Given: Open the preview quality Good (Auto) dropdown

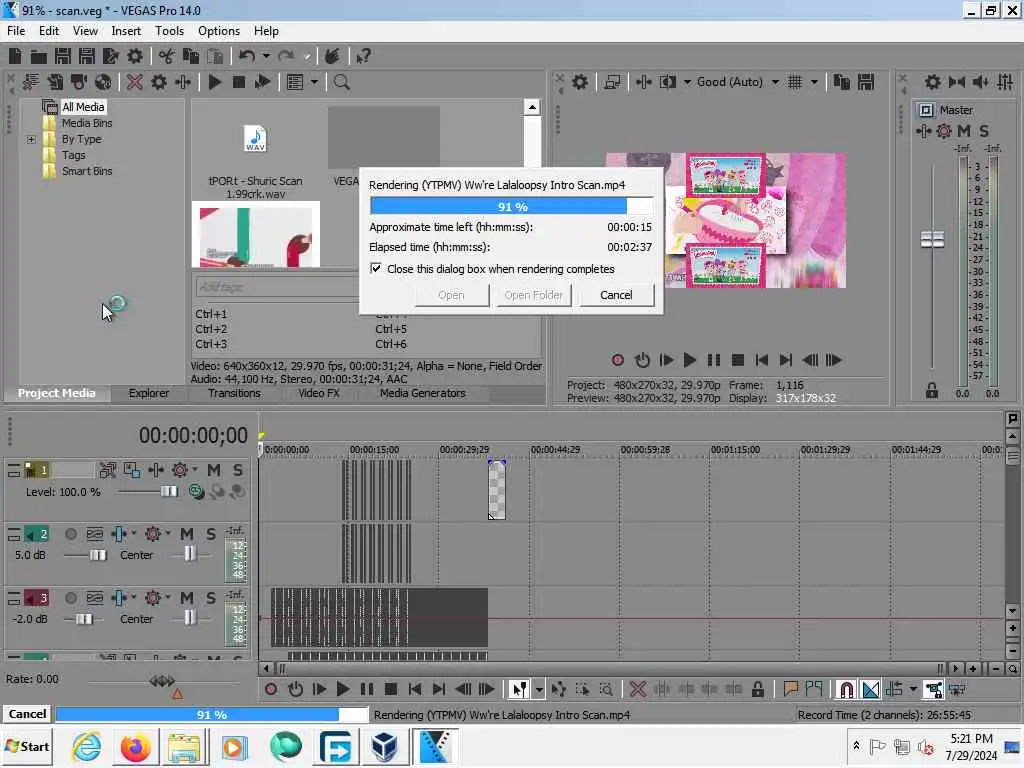Looking at the screenshot, I should 775,82.
